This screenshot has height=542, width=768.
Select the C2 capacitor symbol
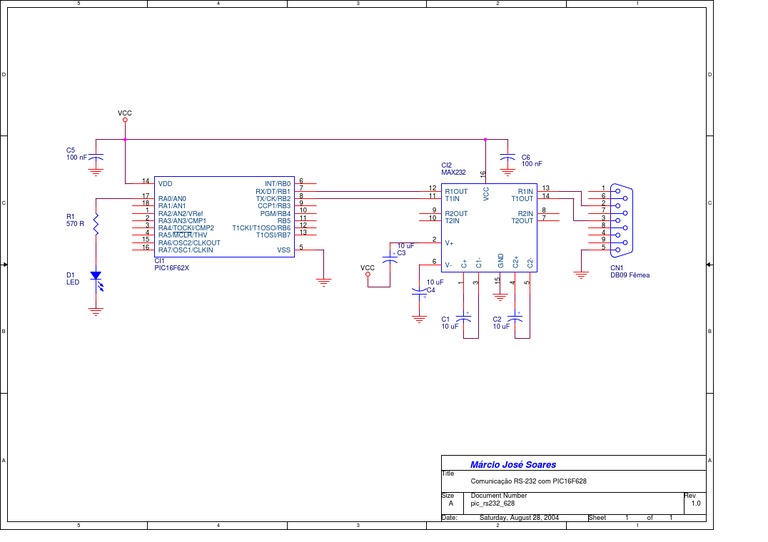pyautogui.click(x=515, y=318)
